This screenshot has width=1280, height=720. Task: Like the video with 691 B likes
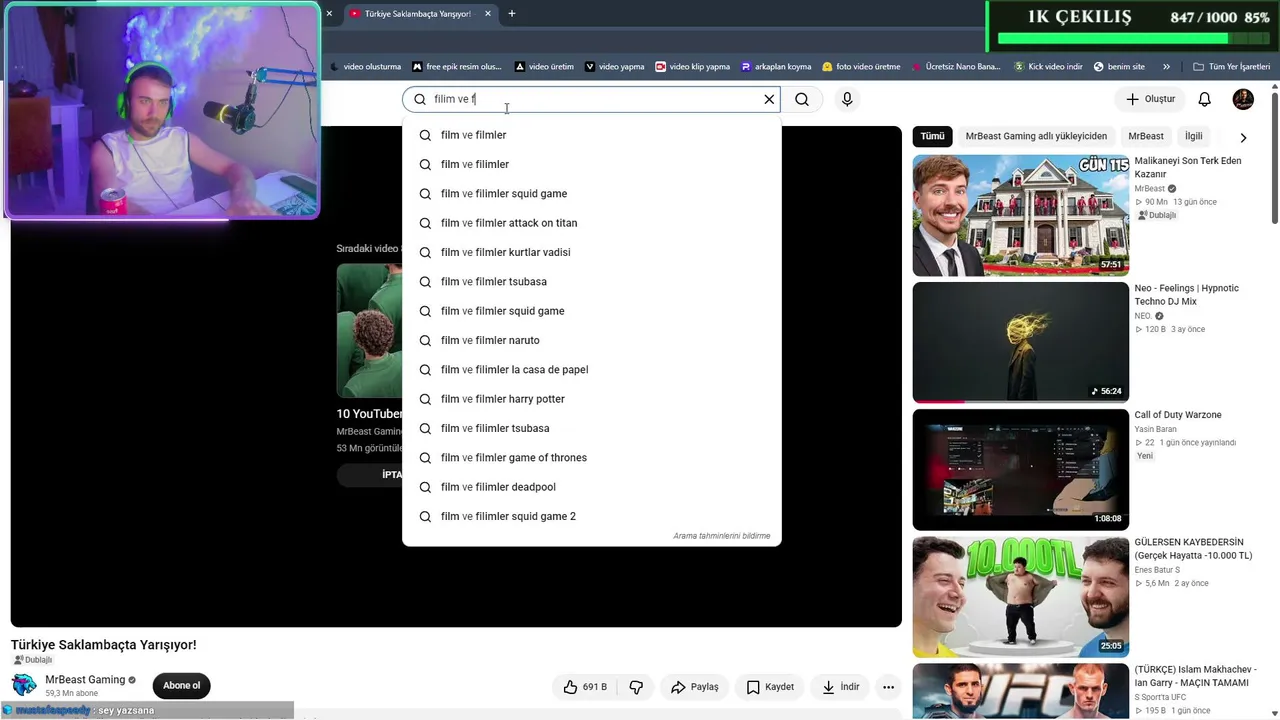tap(585, 687)
